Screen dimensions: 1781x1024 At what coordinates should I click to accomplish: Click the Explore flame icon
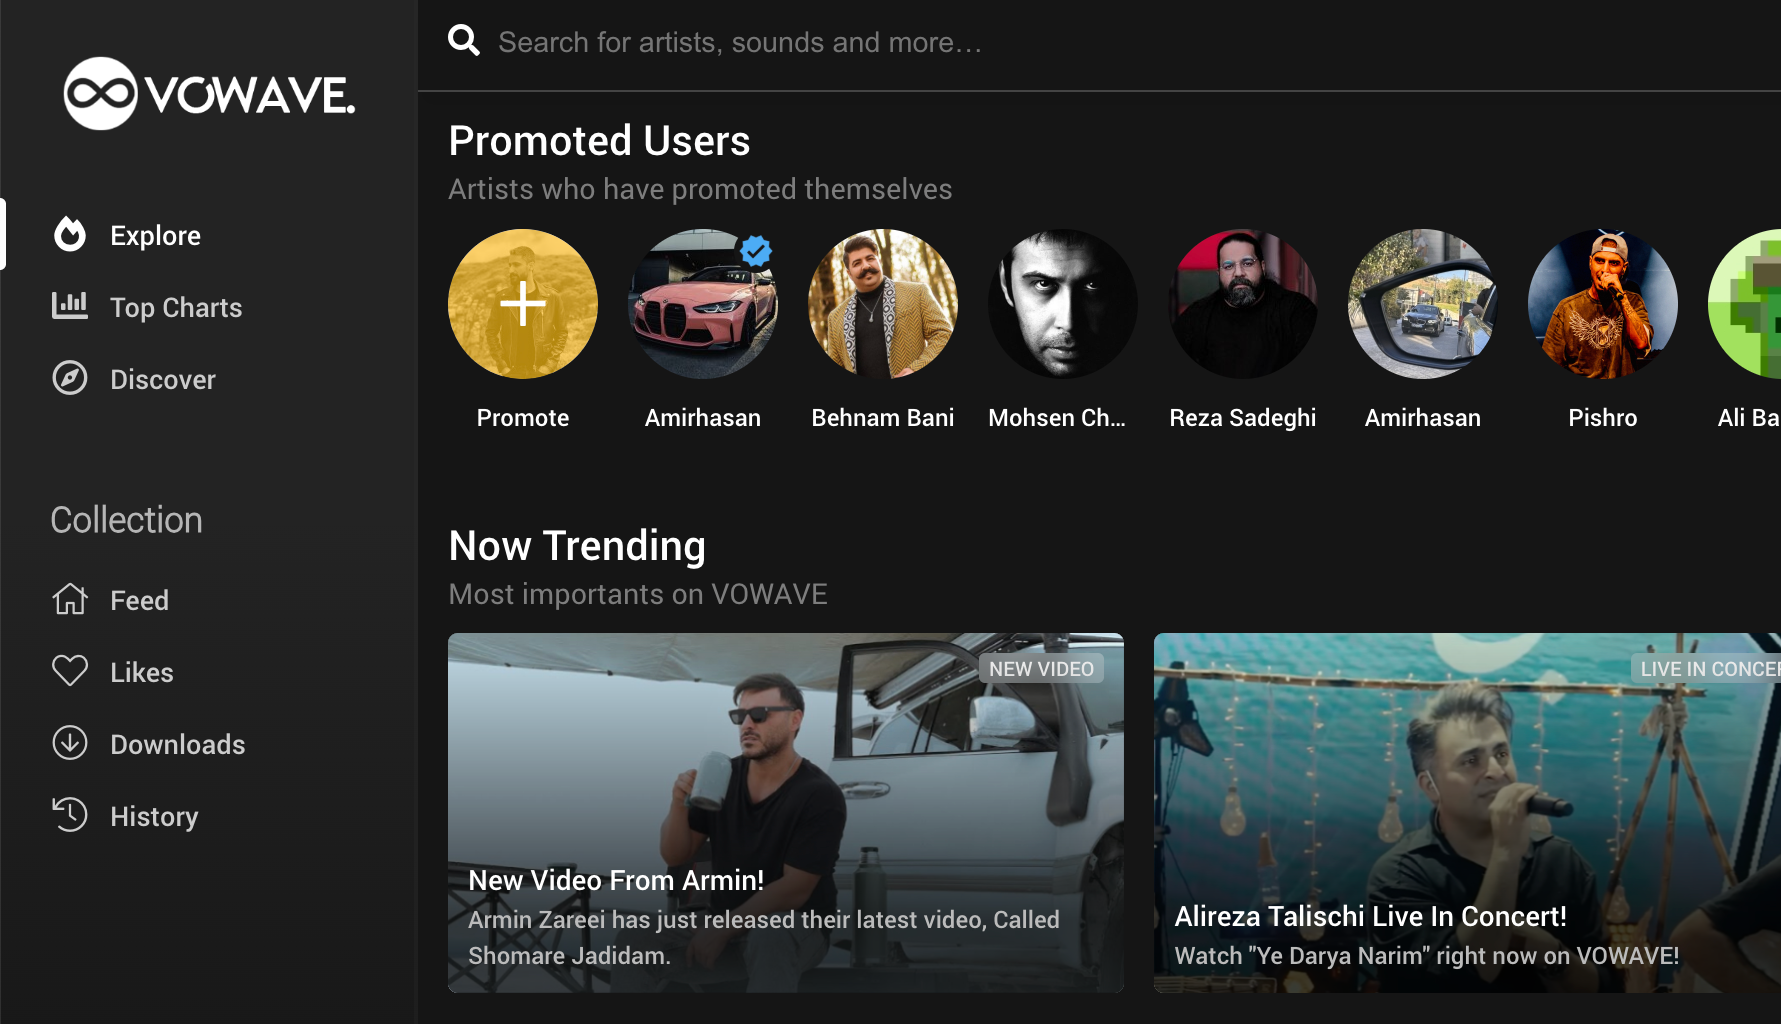coord(70,235)
